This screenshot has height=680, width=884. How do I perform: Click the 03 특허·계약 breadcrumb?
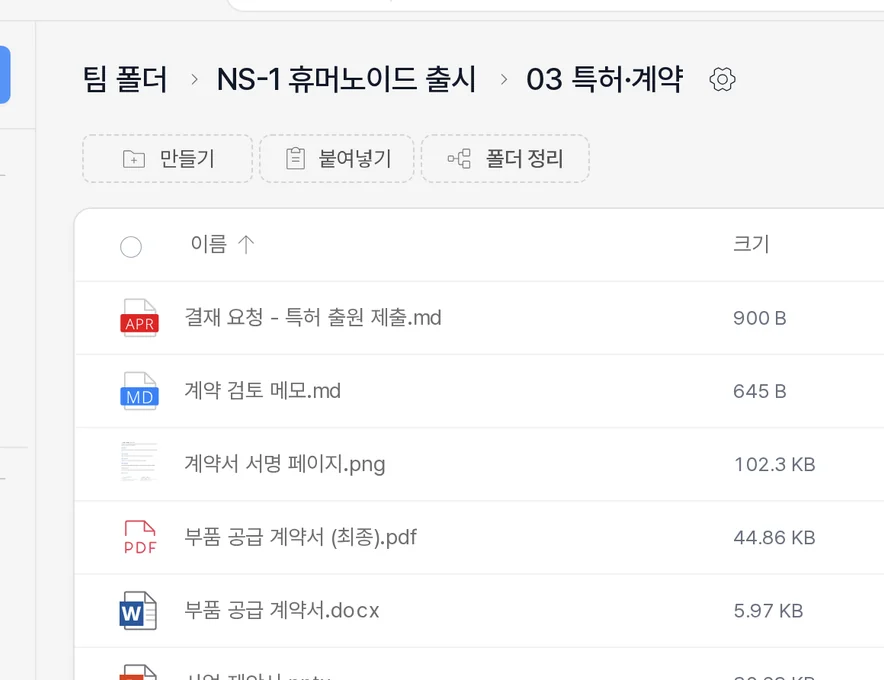(604, 79)
